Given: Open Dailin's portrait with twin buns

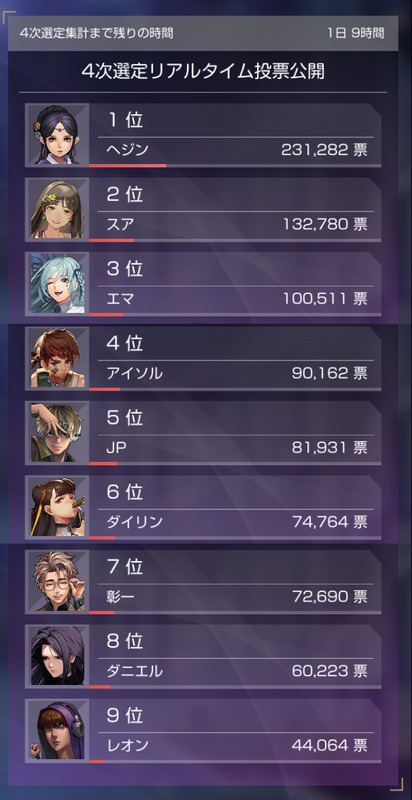Looking at the screenshot, I should (x=57, y=507).
